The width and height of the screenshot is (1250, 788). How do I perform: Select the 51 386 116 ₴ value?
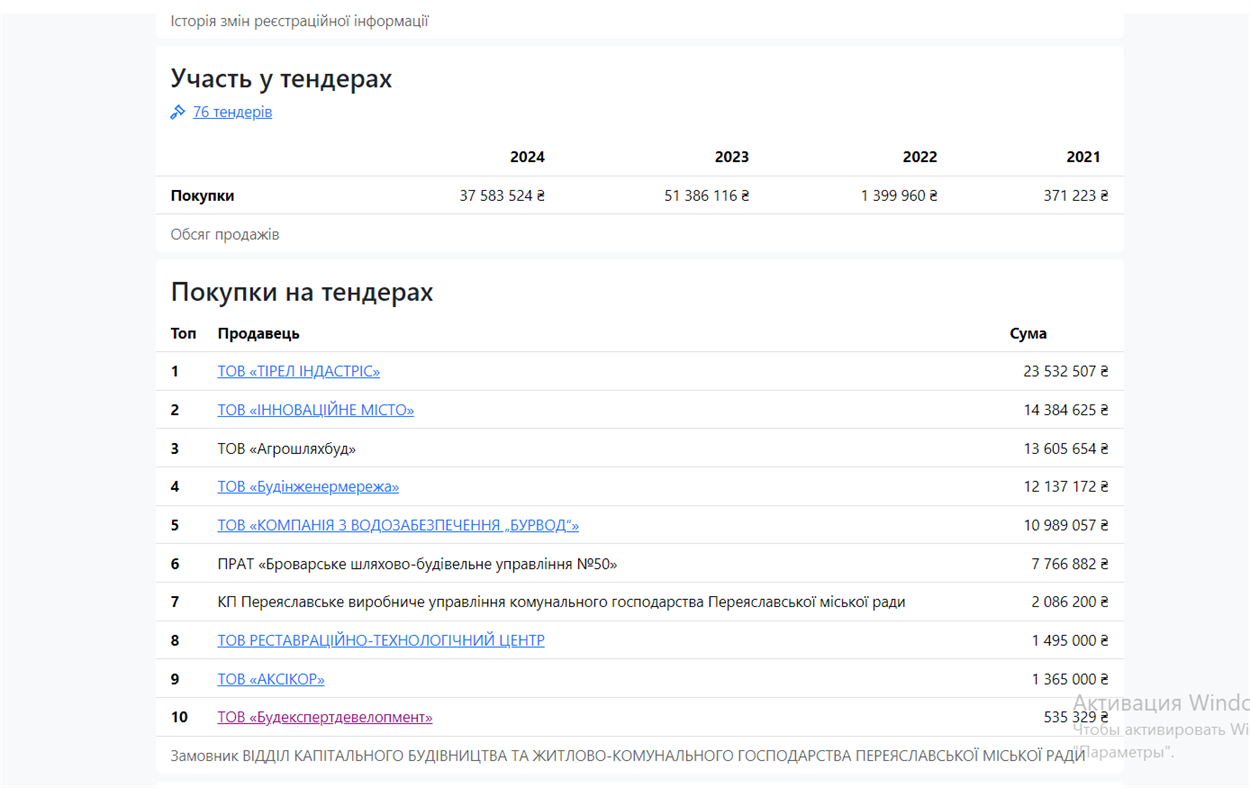(x=707, y=196)
